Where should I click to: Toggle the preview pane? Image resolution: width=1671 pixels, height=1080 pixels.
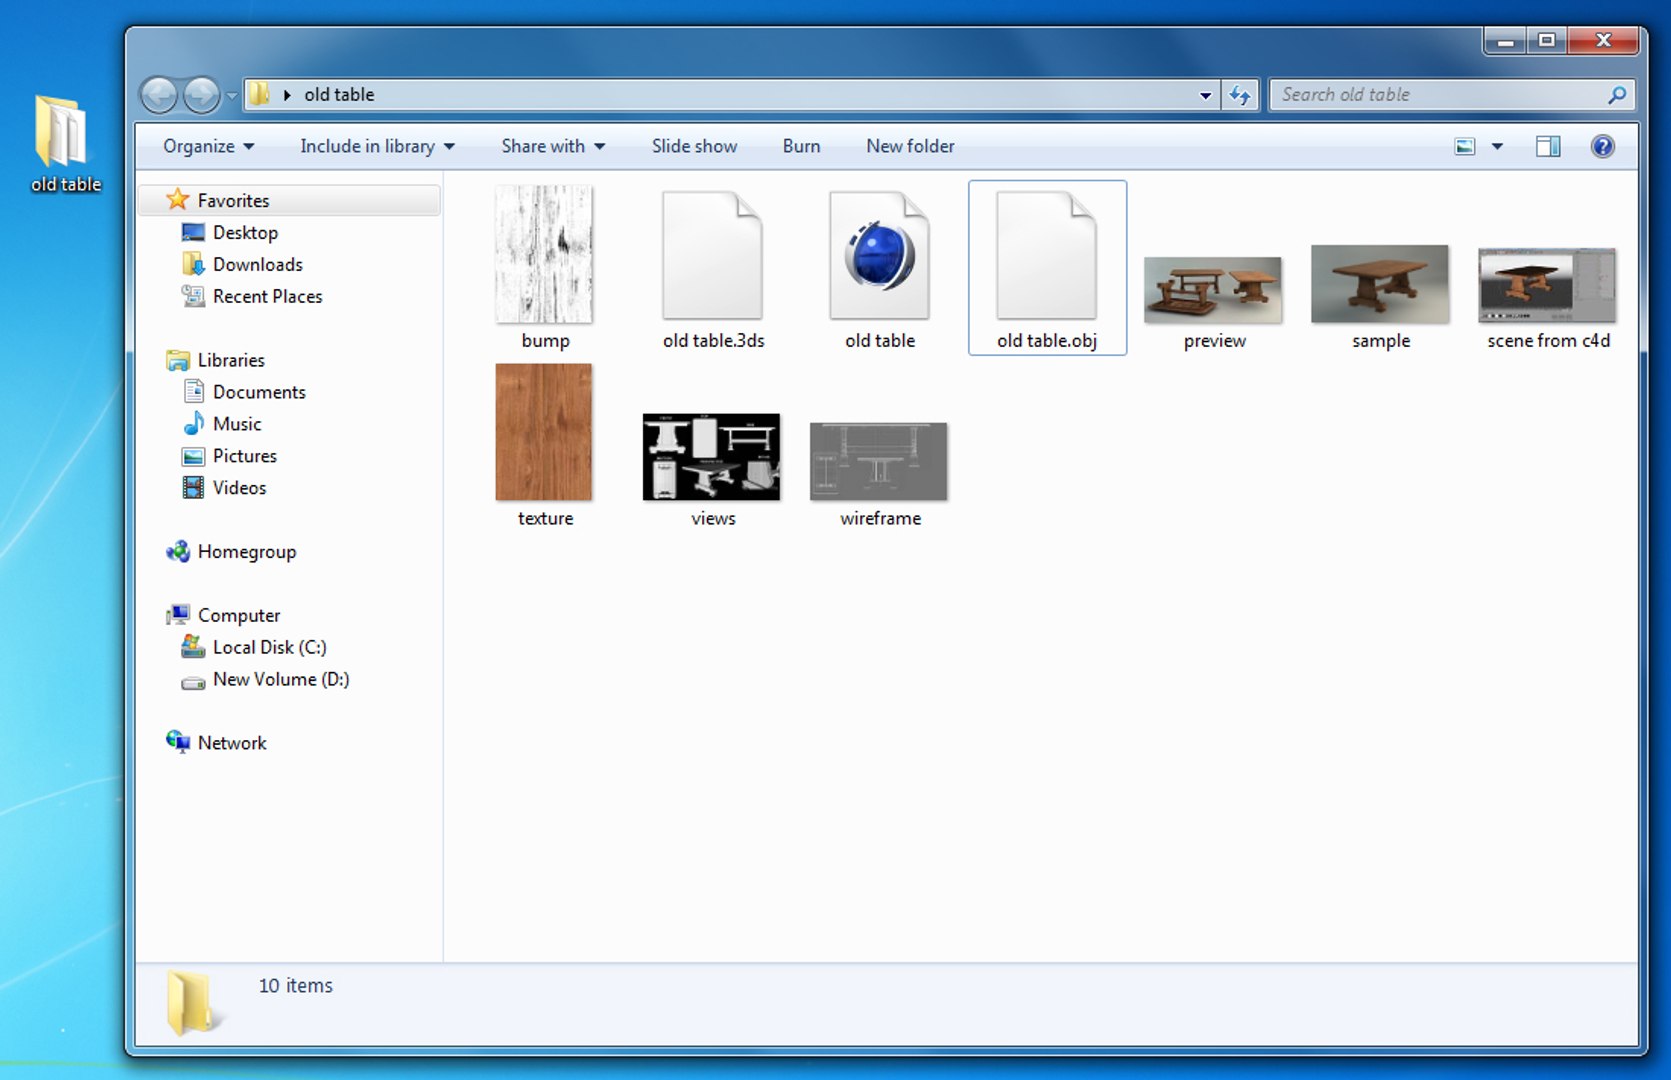pyautogui.click(x=1548, y=147)
